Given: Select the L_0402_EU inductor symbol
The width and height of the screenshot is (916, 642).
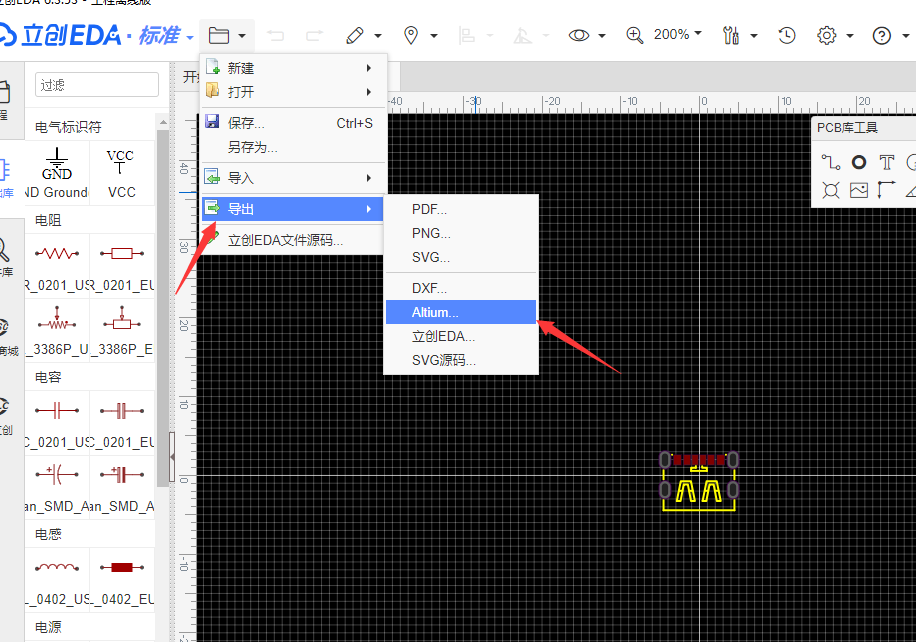Looking at the screenshot, I should pos(122,580).
